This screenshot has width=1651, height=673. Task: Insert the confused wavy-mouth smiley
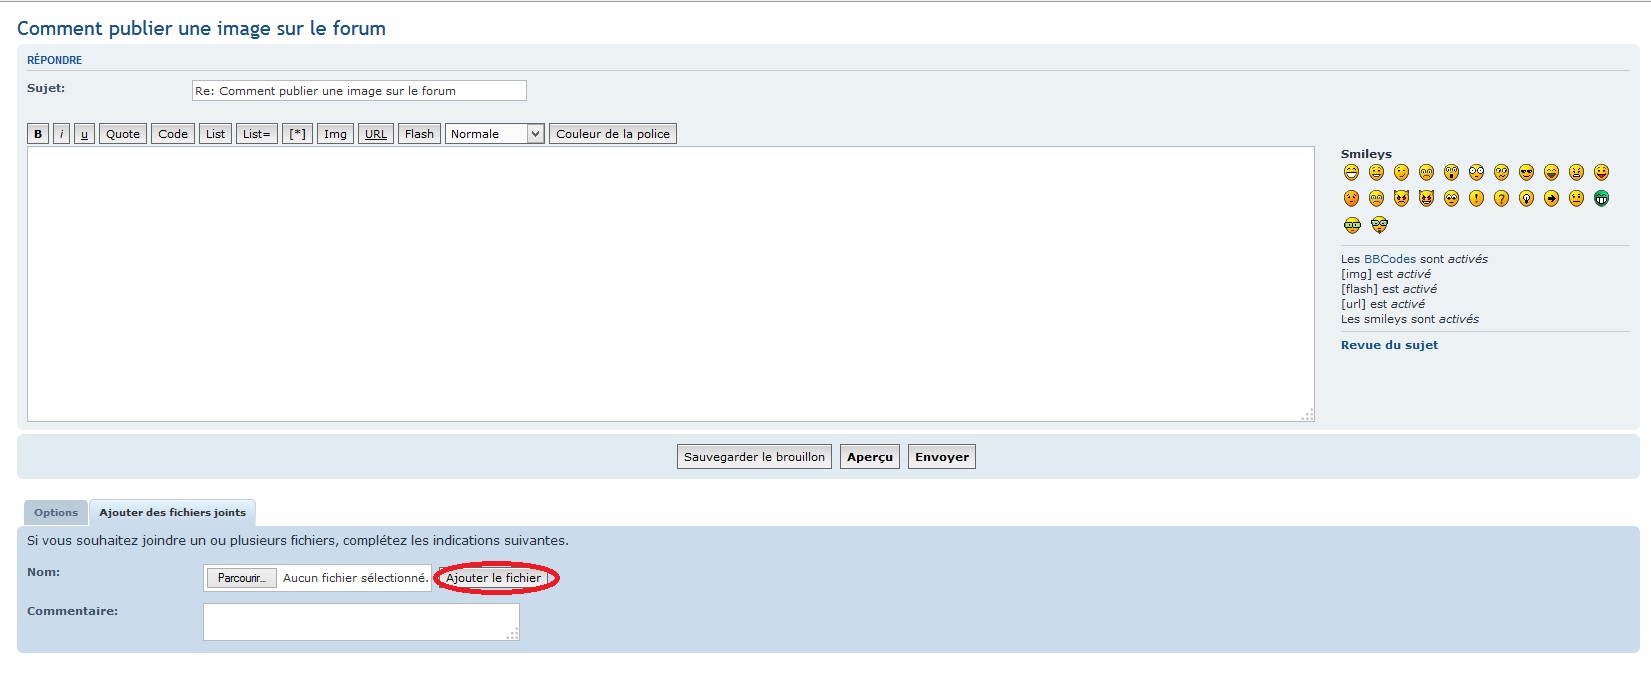point(1502,173)
